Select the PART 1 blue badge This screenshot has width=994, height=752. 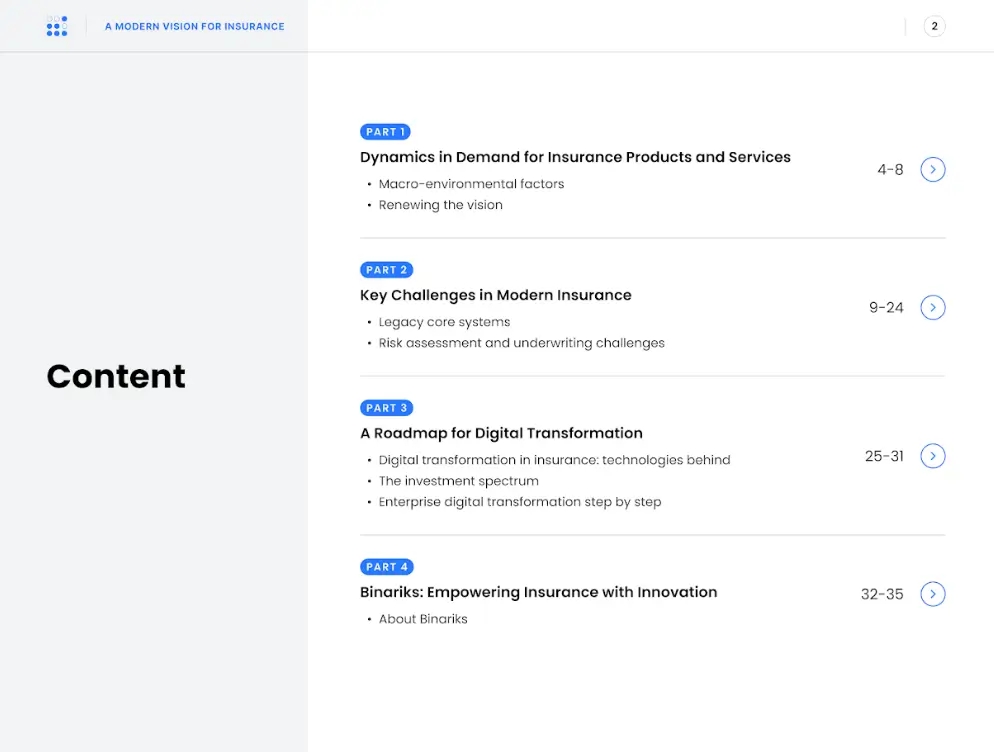[x=385, y=132]
